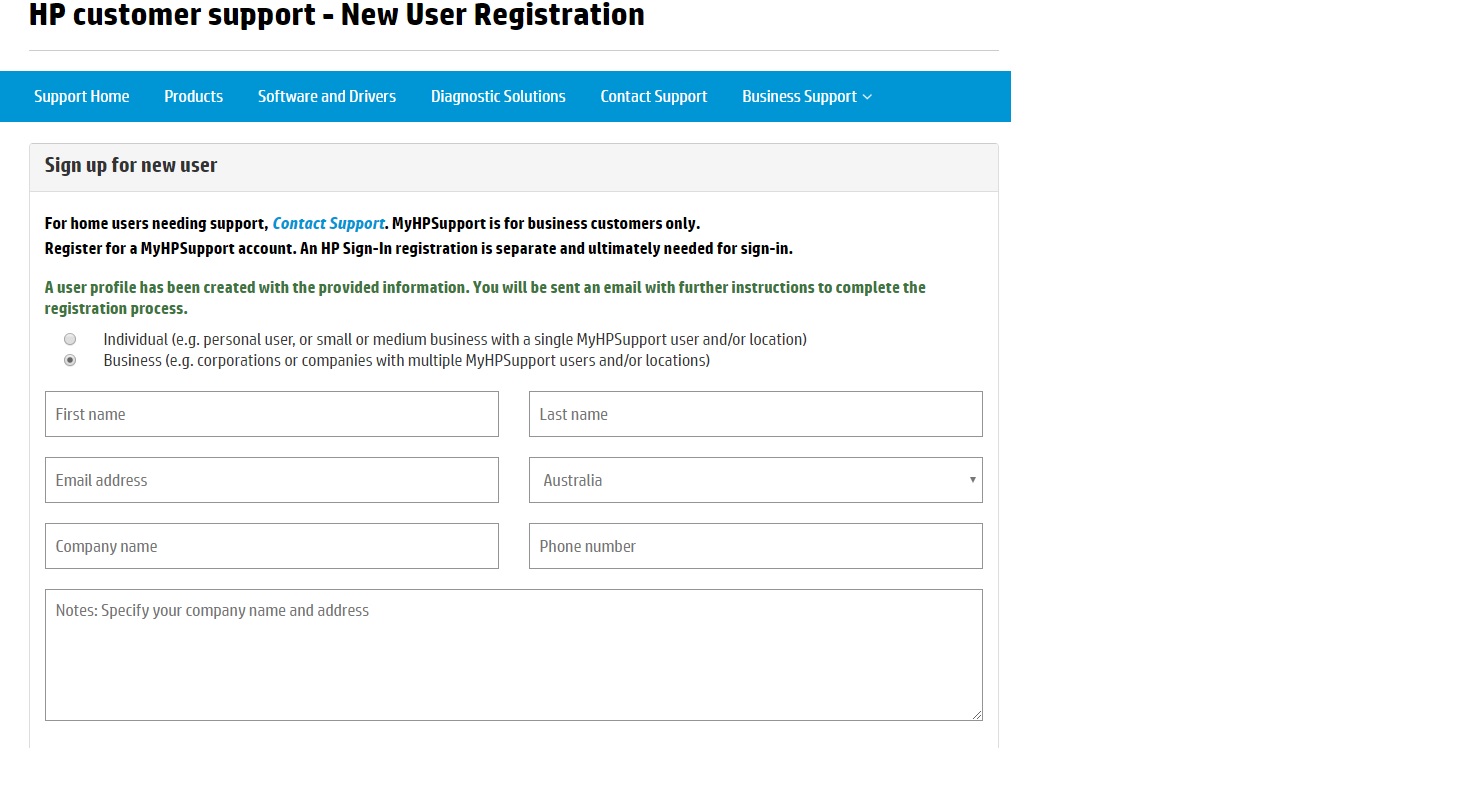The width and height of the screenshot is (1469, 788).
Task: Open Diagnostic Solutions from the blue navbar
Action: 498,96
